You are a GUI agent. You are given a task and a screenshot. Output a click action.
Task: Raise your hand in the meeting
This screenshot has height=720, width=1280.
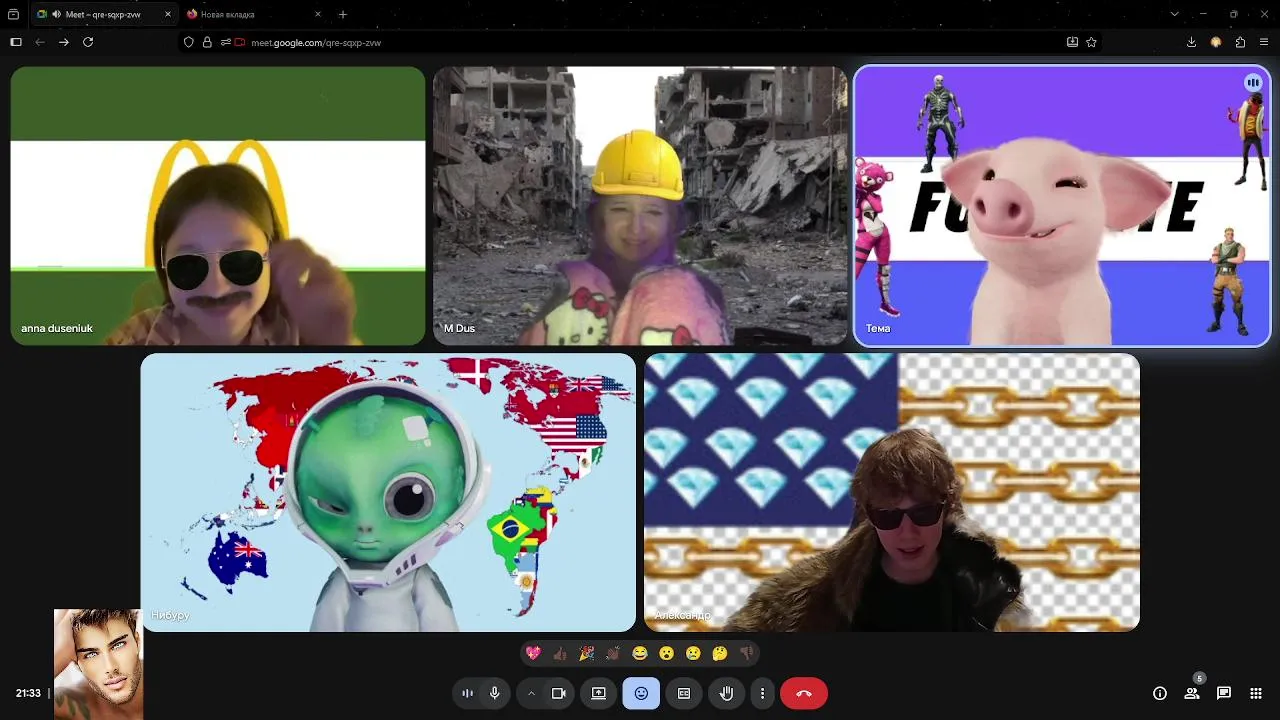click(x=727, y=693)
